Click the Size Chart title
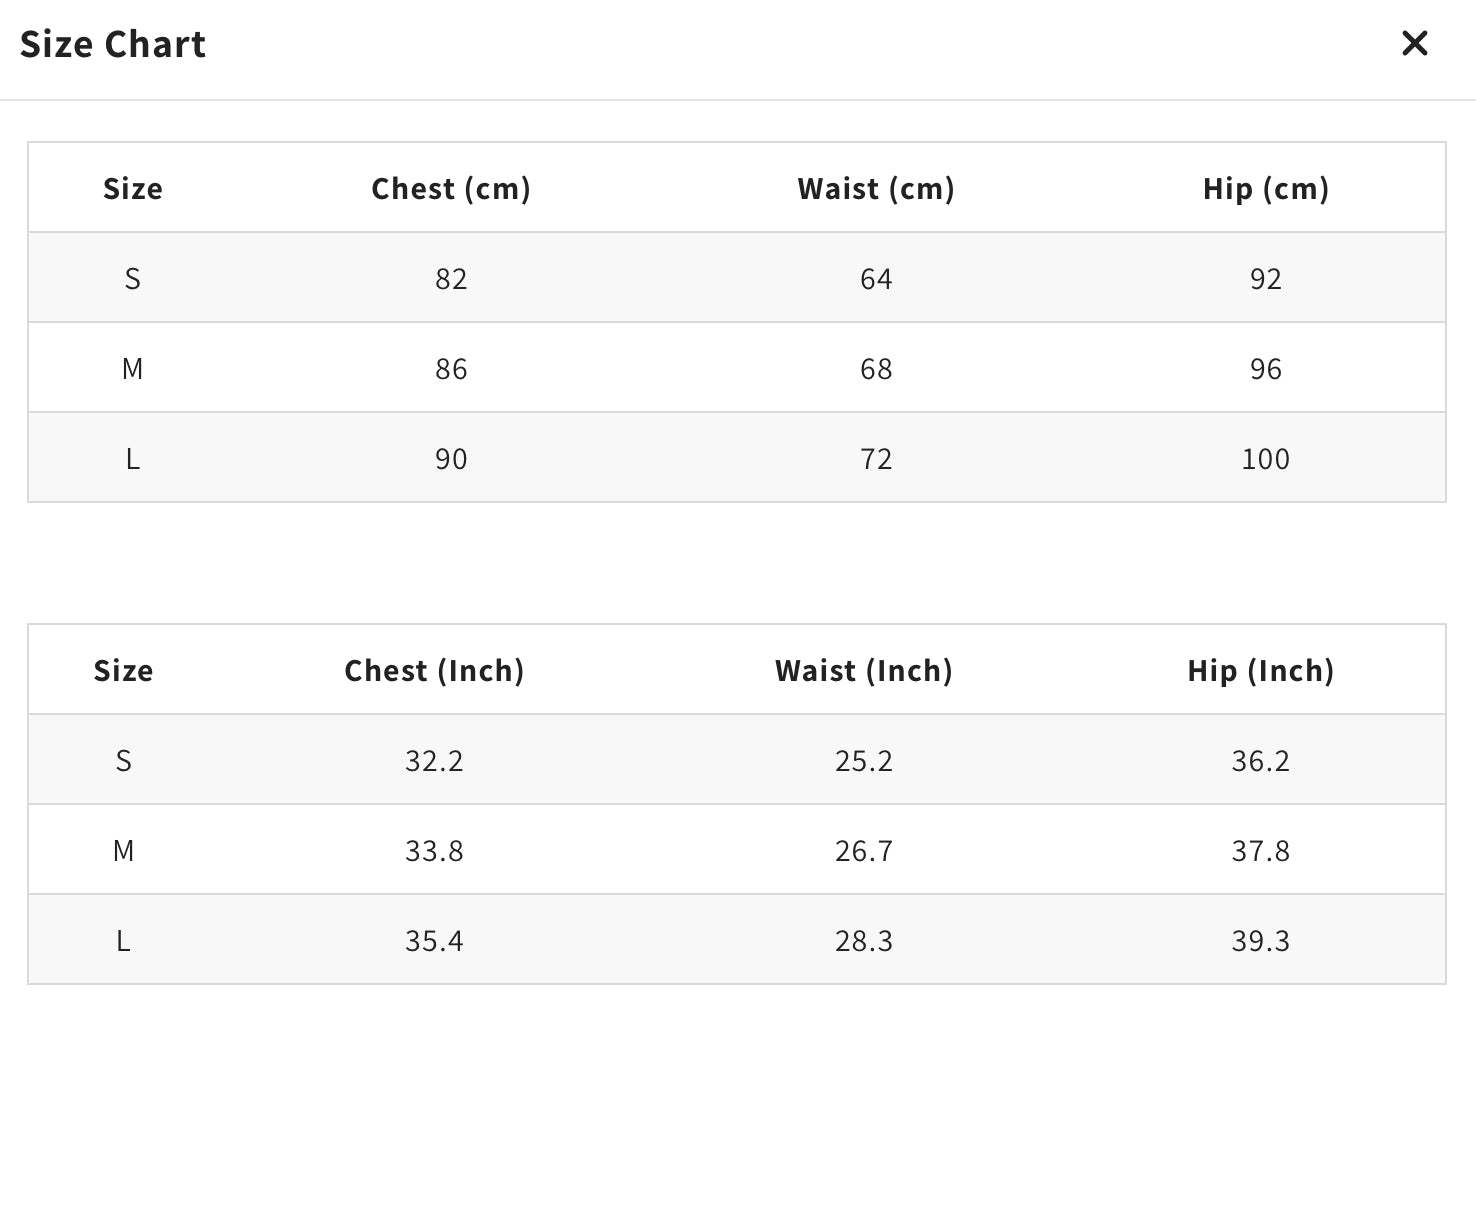This screenshot has height=1212, width=1476. (113, 45)
